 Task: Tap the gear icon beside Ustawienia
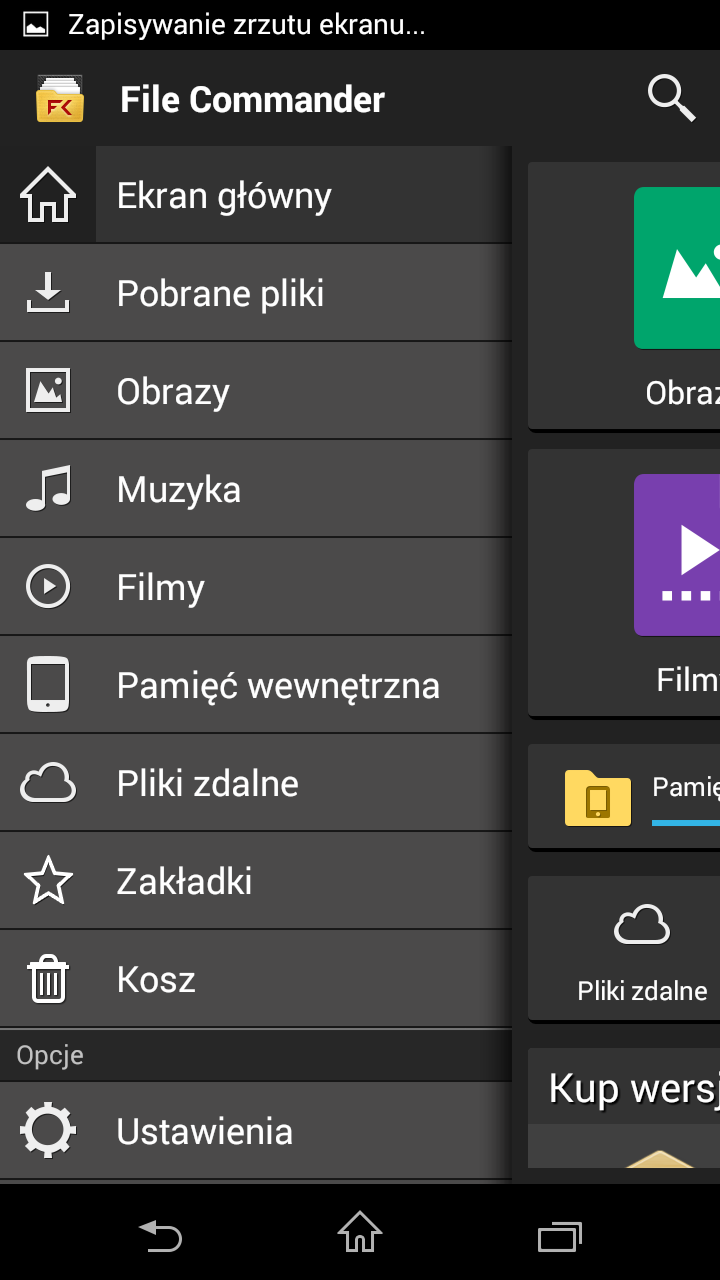click(48, 1131)
